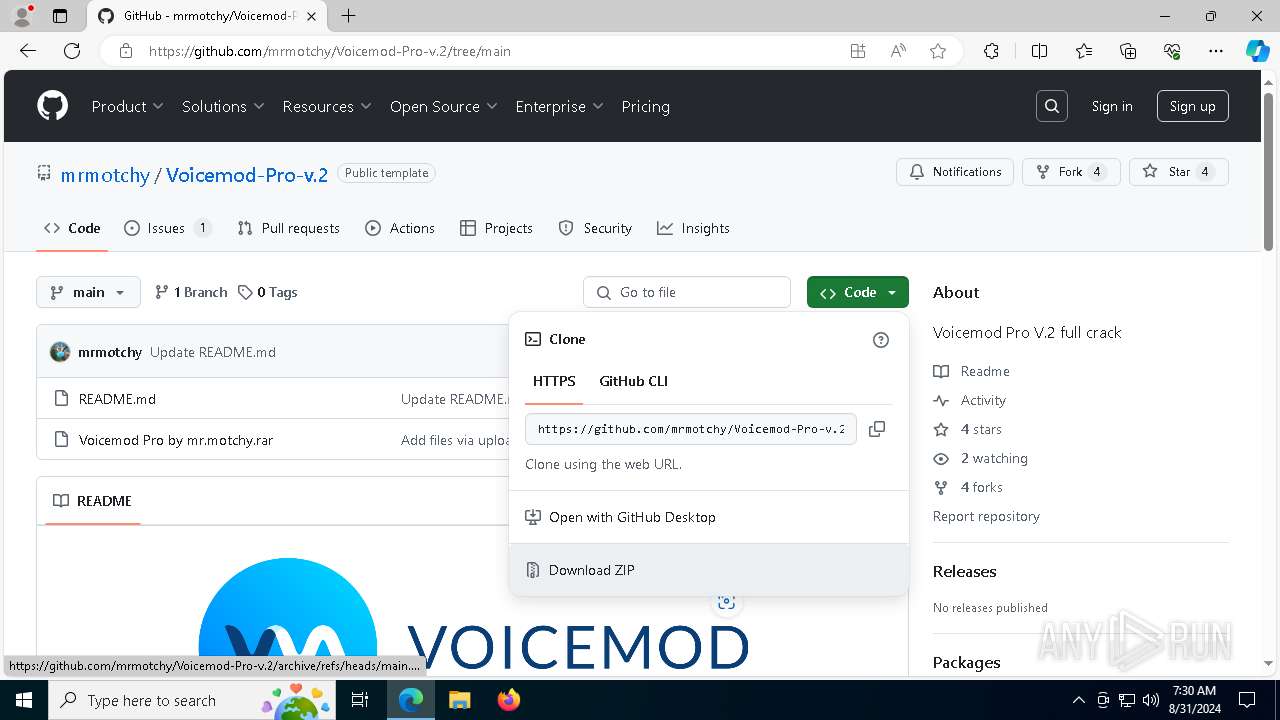
Task: Click the mrmotchy avatar image
Action: point(60,352)
